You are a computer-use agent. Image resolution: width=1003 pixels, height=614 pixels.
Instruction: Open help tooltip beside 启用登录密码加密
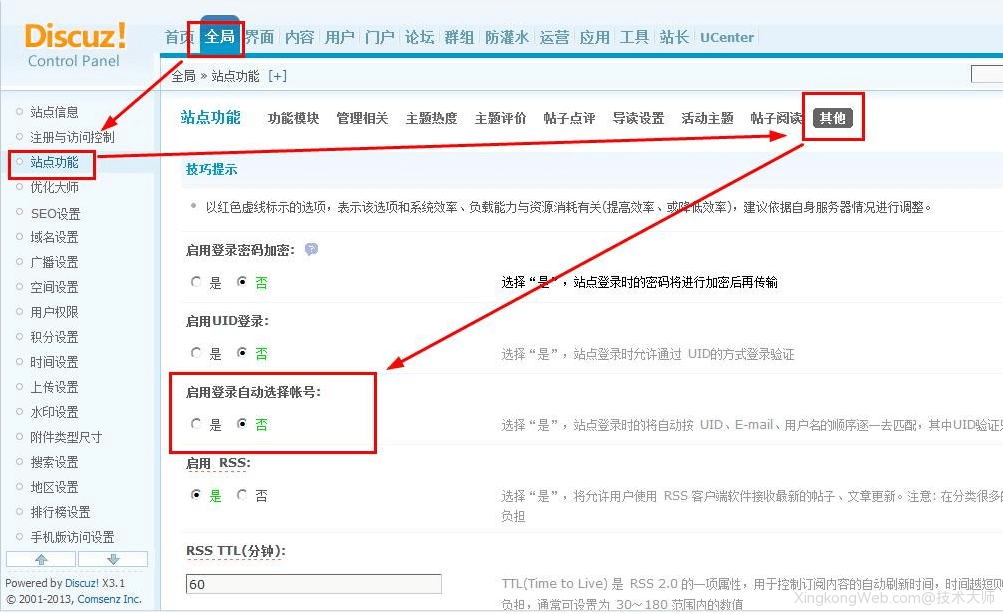point(311,249)
